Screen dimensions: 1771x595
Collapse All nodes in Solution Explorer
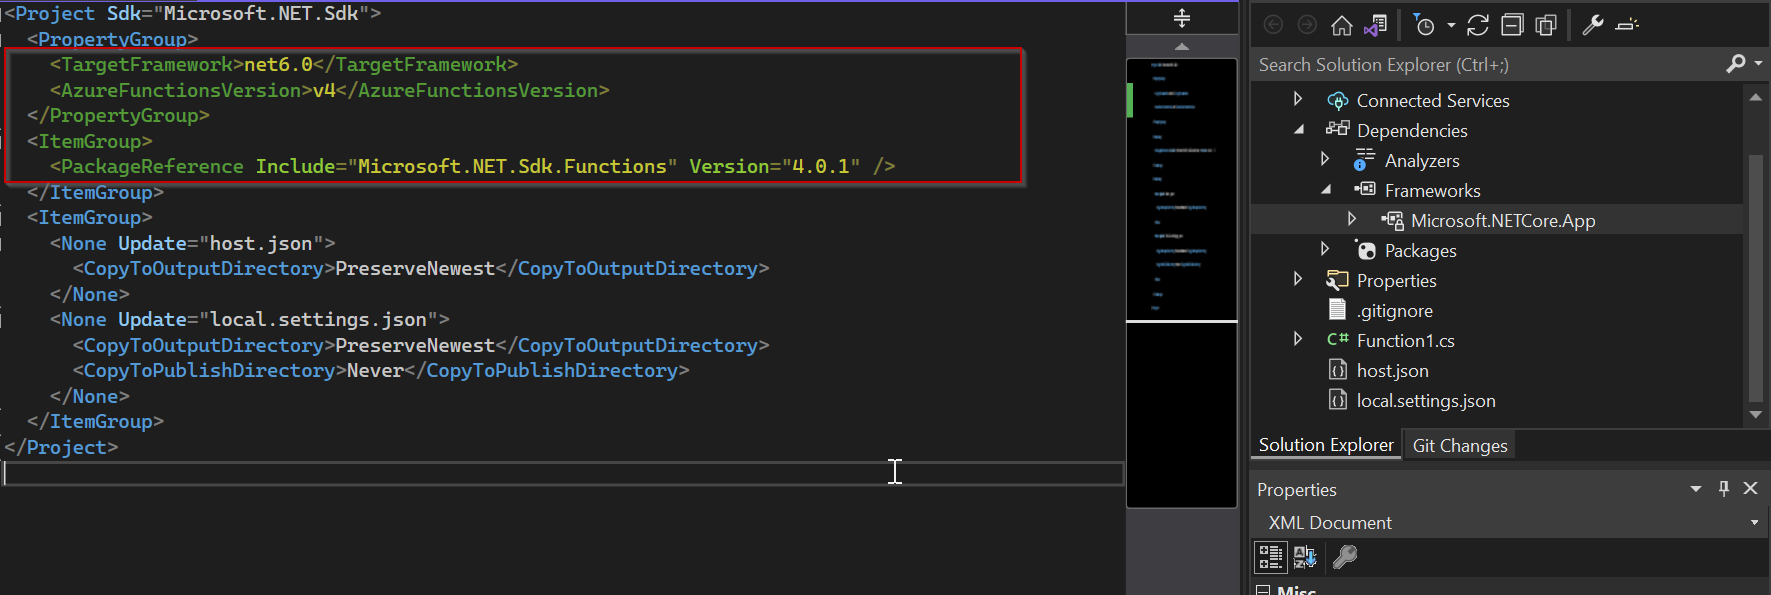[1512, 25]
